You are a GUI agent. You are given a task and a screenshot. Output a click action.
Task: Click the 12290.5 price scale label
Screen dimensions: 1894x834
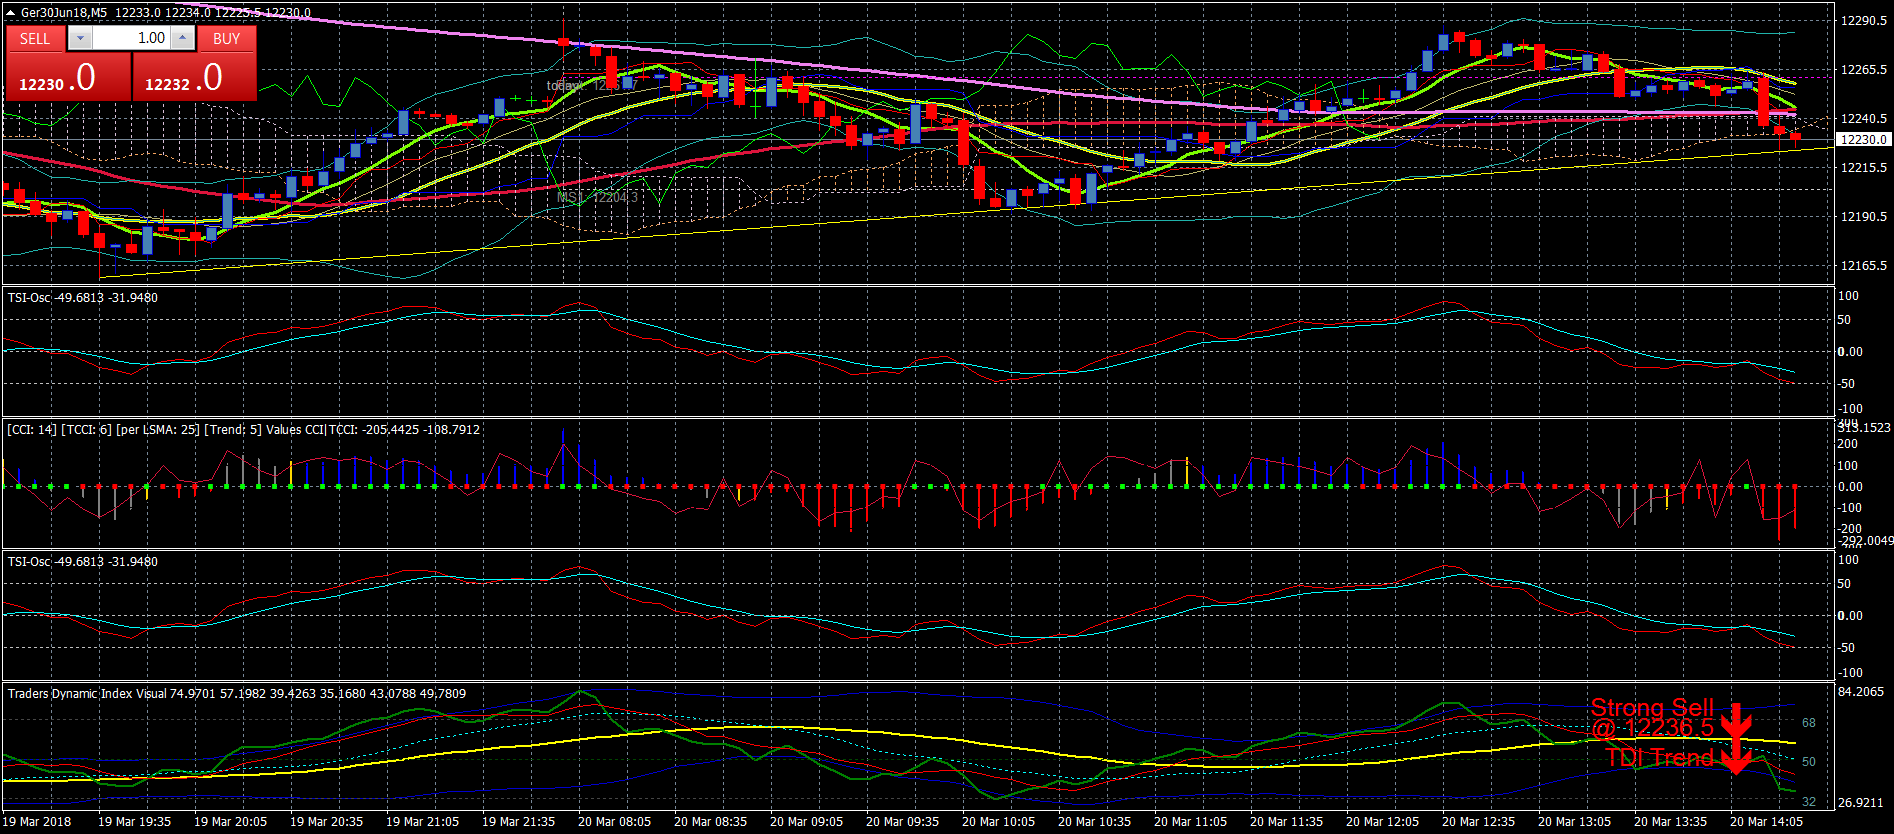[x=1864, y=20]
